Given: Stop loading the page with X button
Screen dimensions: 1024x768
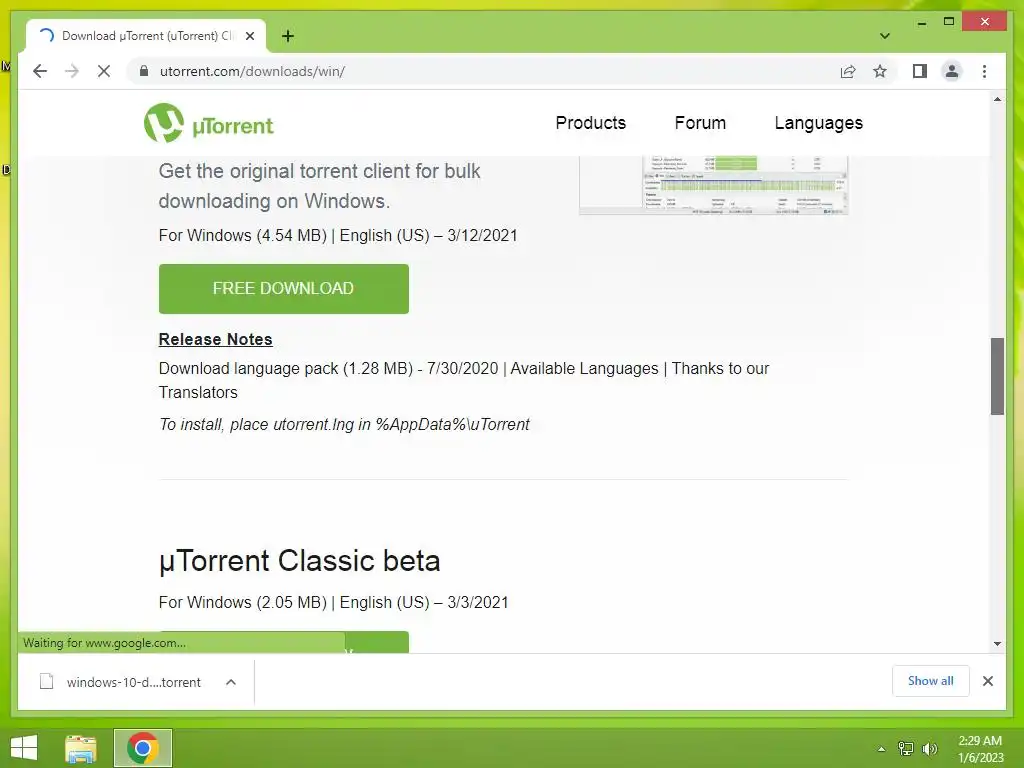Looking at the screenshot, I should (104, 71).
